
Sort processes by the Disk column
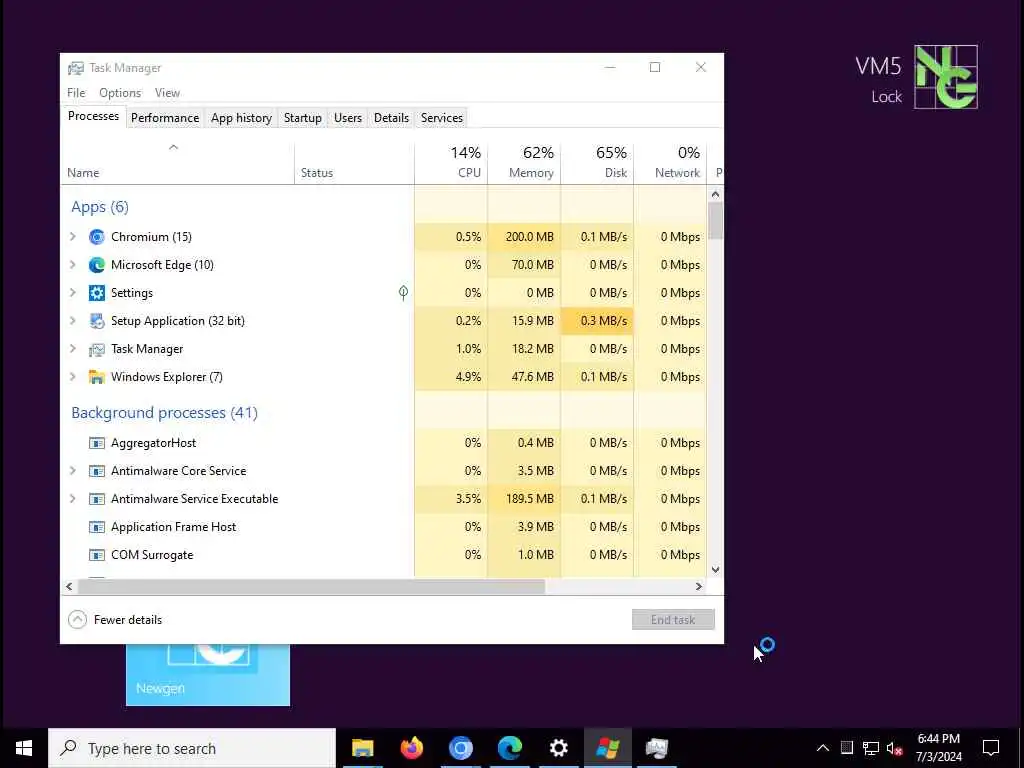597,162
